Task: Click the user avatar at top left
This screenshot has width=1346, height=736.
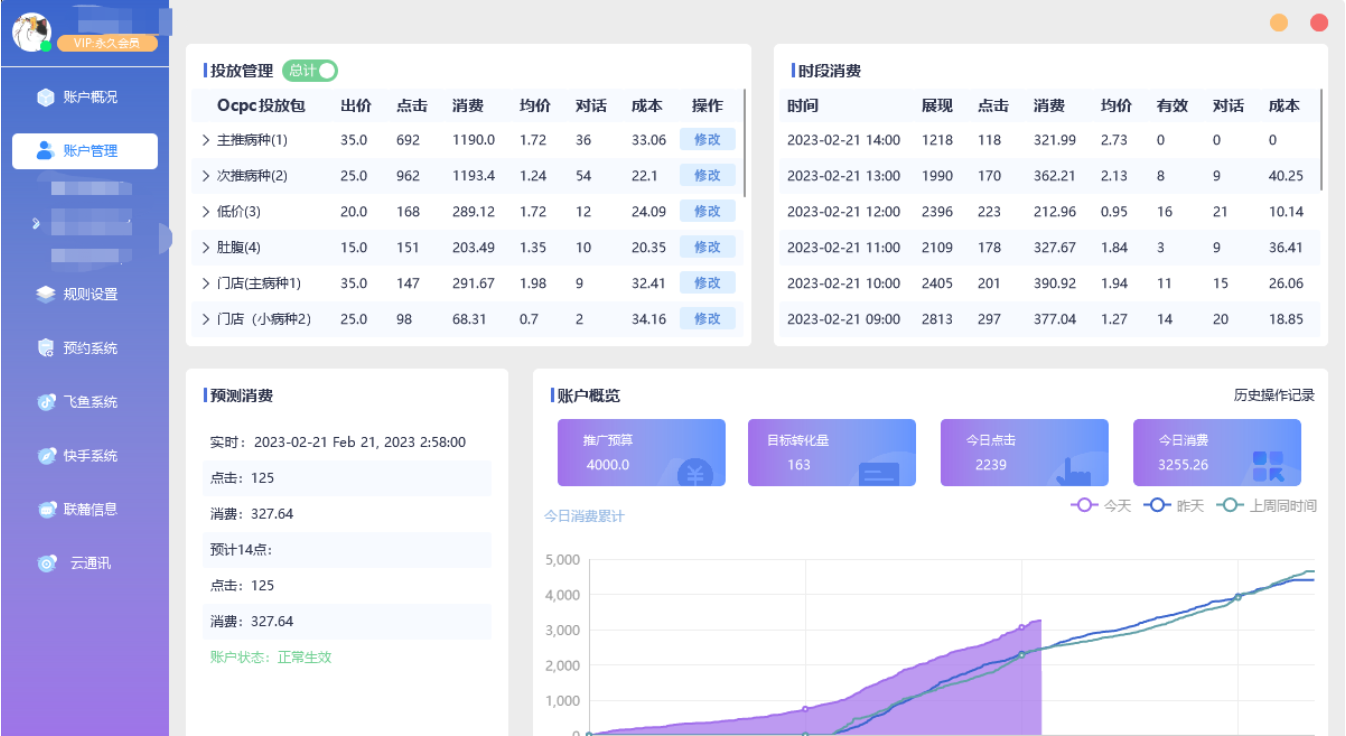Action: point(31,32)
